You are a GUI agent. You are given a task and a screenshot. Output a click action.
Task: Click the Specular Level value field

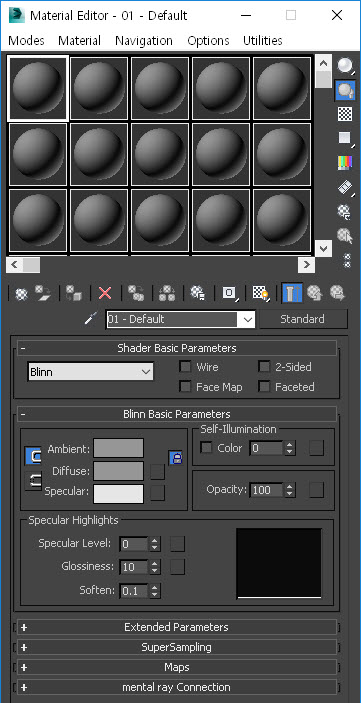point(134,544)
